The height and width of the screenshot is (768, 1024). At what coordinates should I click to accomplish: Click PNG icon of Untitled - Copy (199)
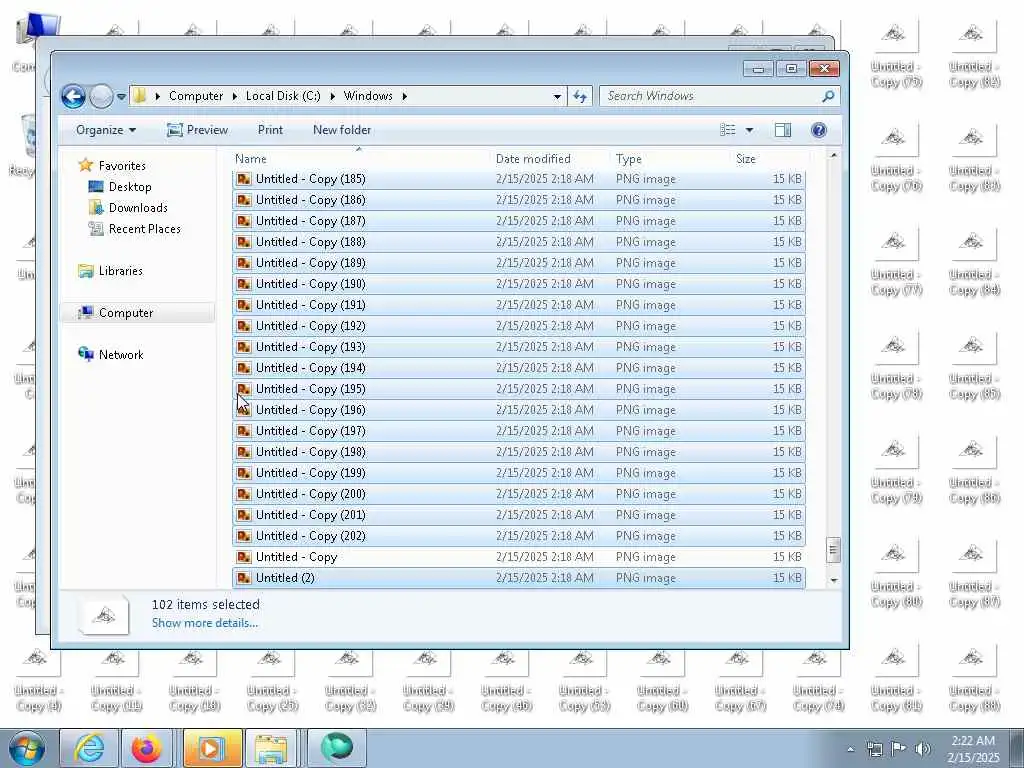point(244,473)
